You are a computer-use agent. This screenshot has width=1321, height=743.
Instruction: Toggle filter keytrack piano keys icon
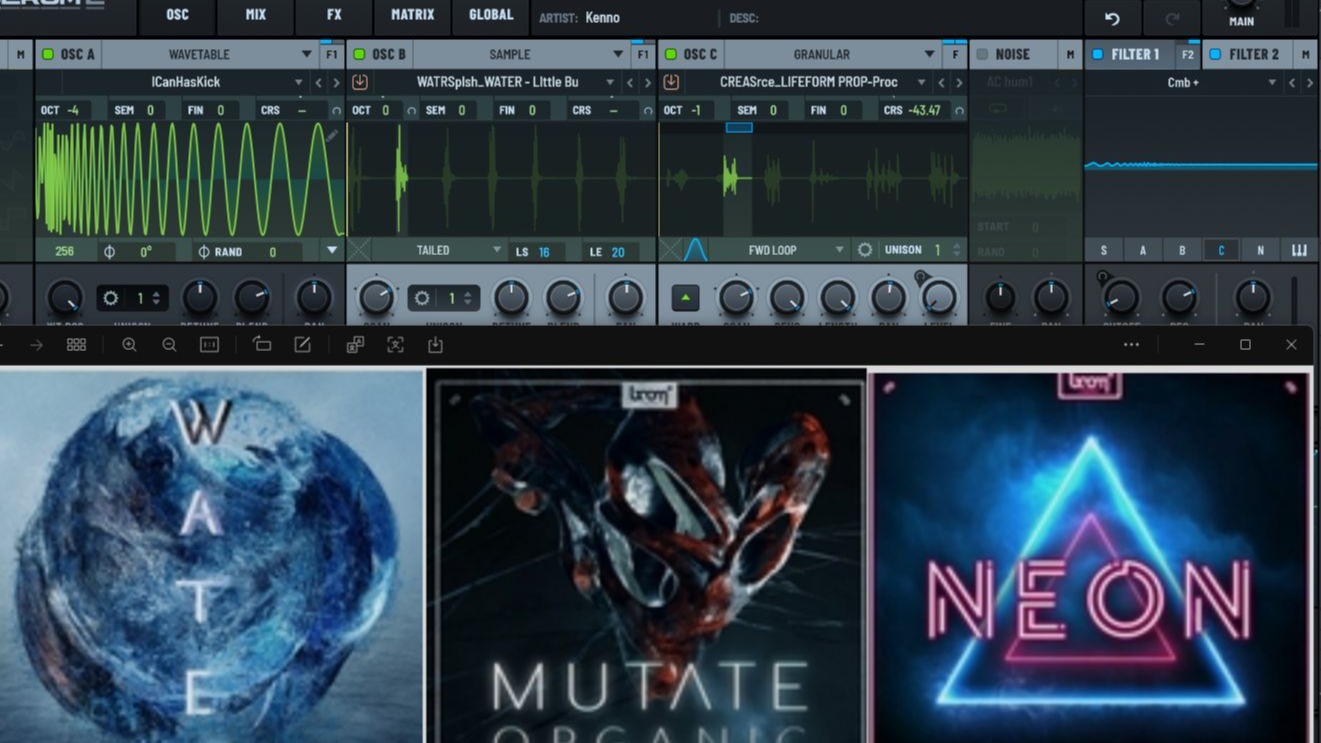1299,251
